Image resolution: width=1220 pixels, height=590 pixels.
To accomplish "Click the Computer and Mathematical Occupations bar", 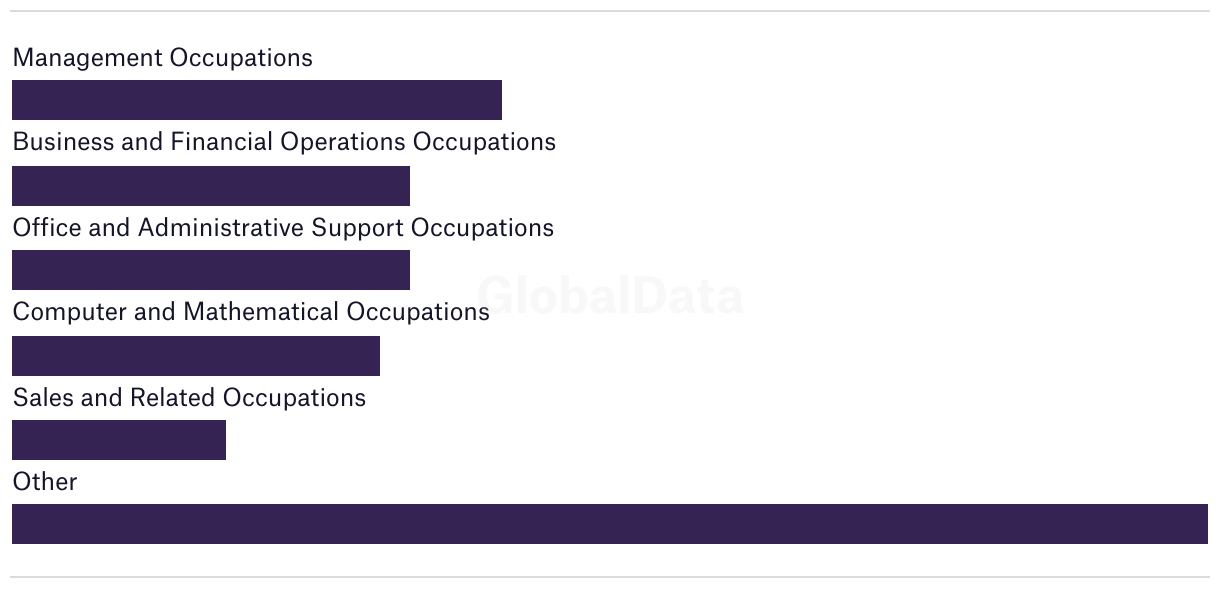I will tap(196, 356).
